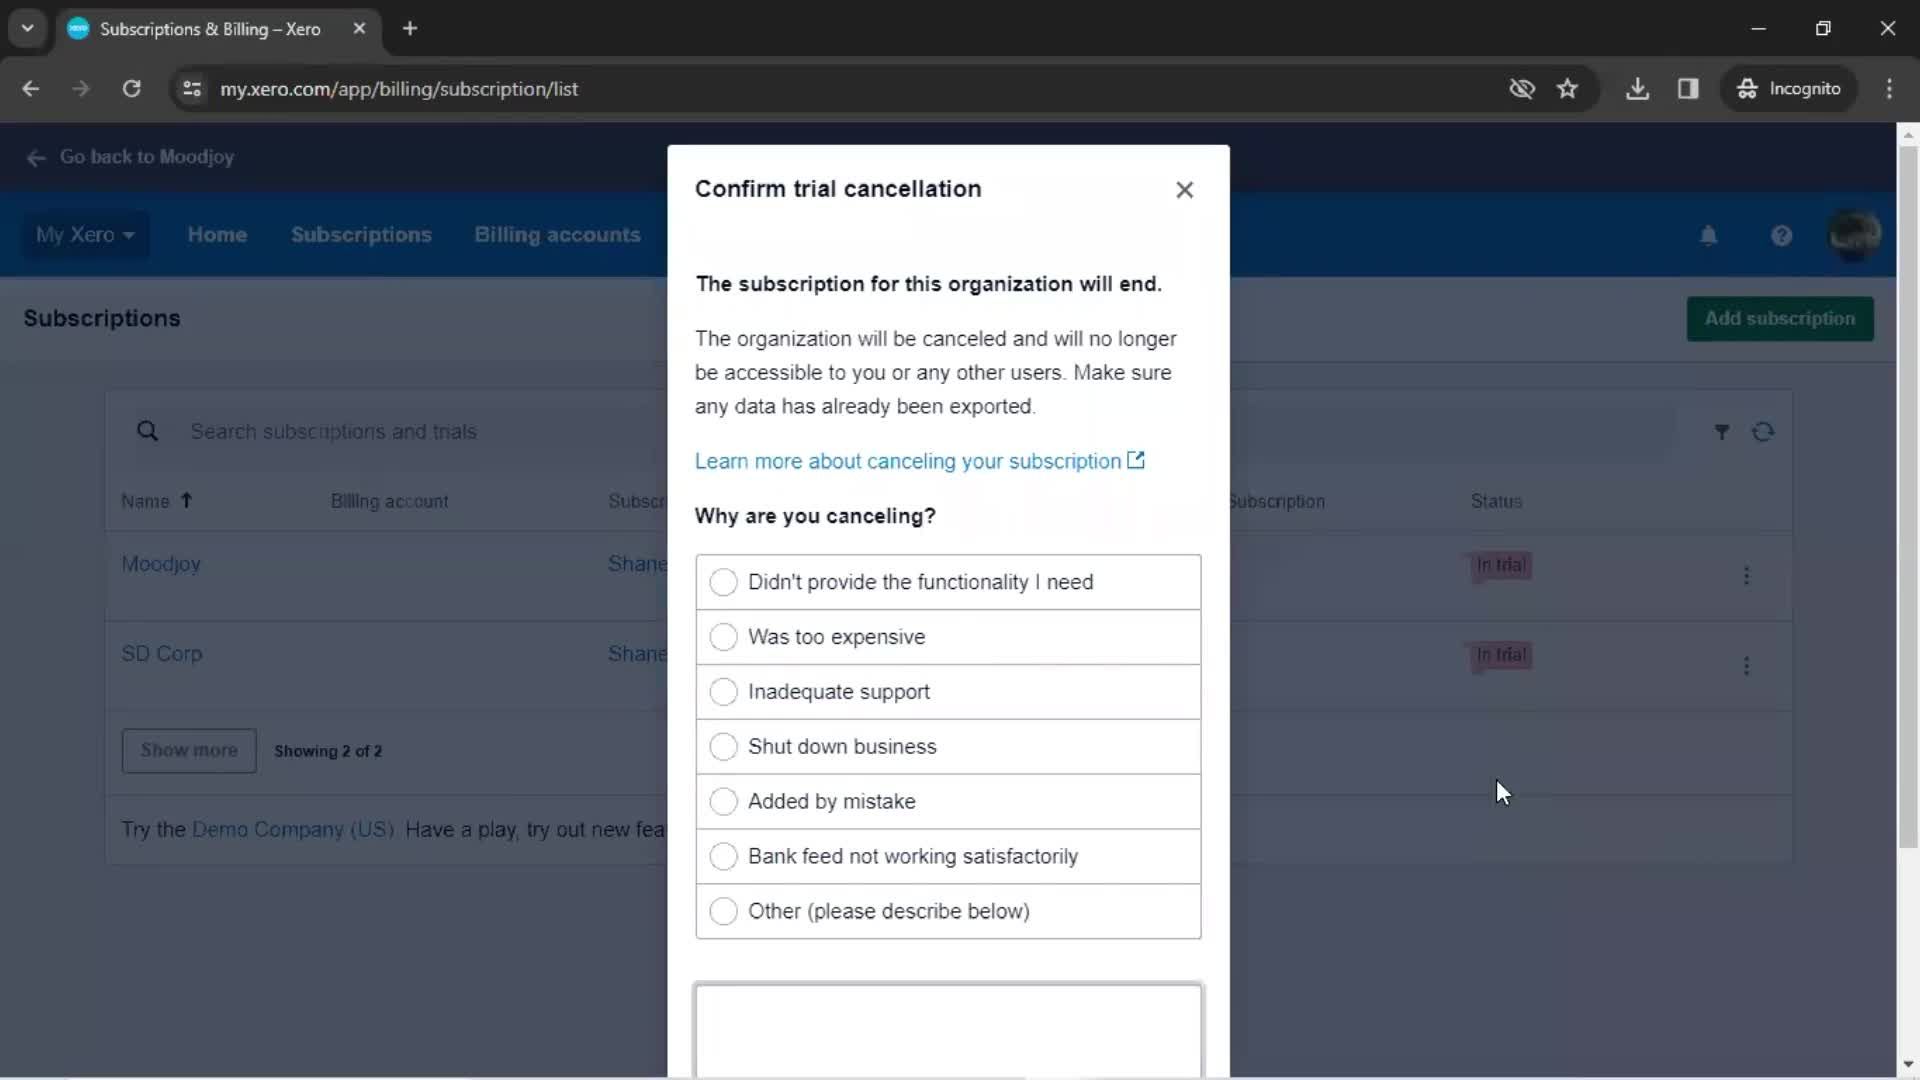Select 'Was too expensive' reason
Image resolution: width=1920 pixels, height=1080 pixels.
(x=948, y=637)
